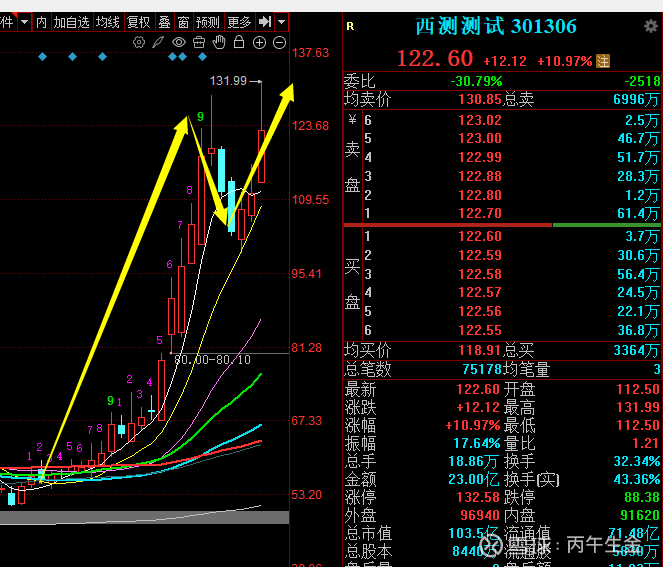Zoom in with the plus circle icon

[259, 42]
